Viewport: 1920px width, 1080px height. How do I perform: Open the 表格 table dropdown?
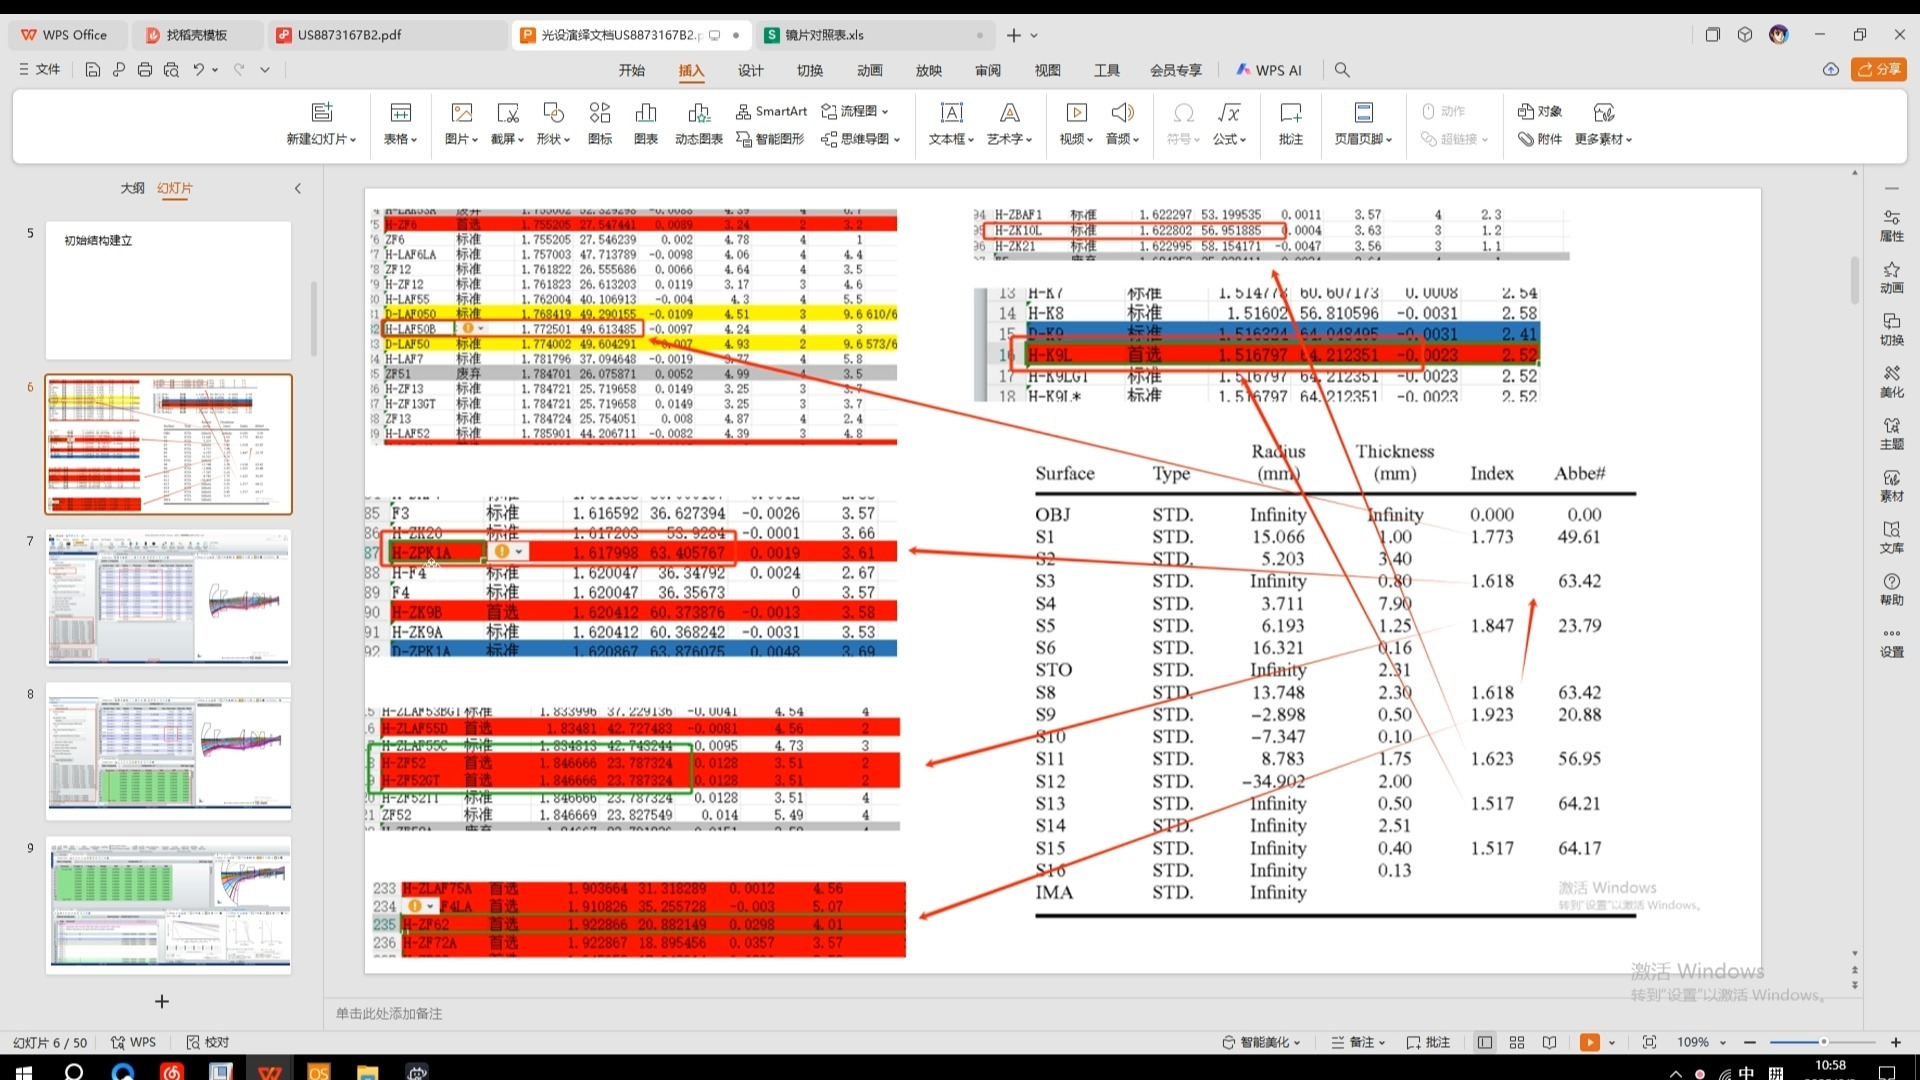(400, 139)
